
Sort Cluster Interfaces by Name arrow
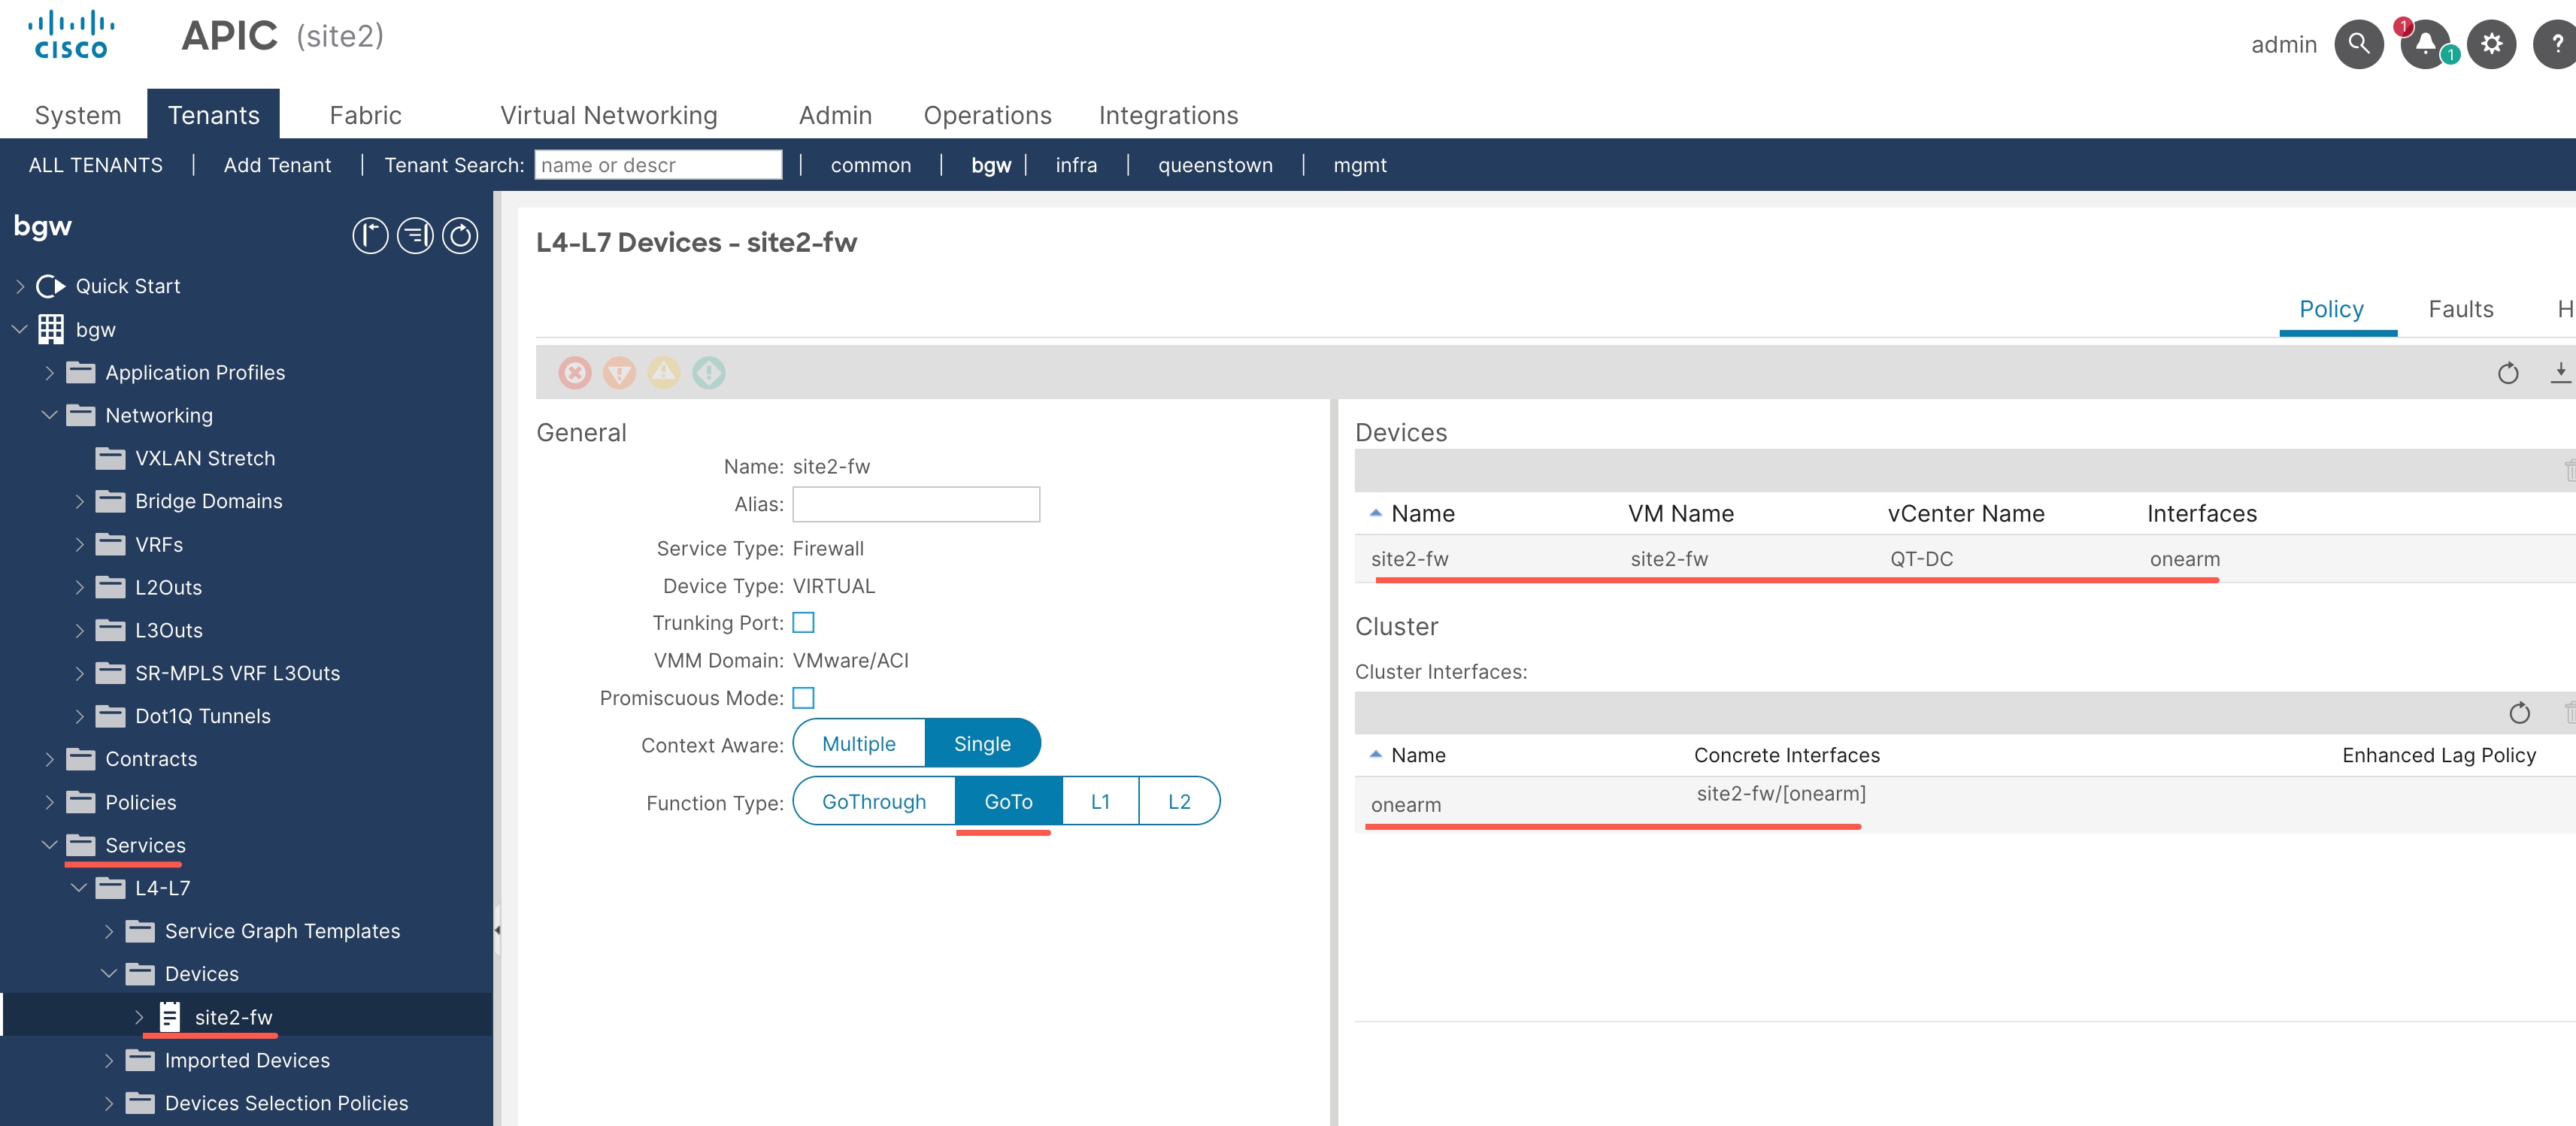click(x=1375, y=754)
